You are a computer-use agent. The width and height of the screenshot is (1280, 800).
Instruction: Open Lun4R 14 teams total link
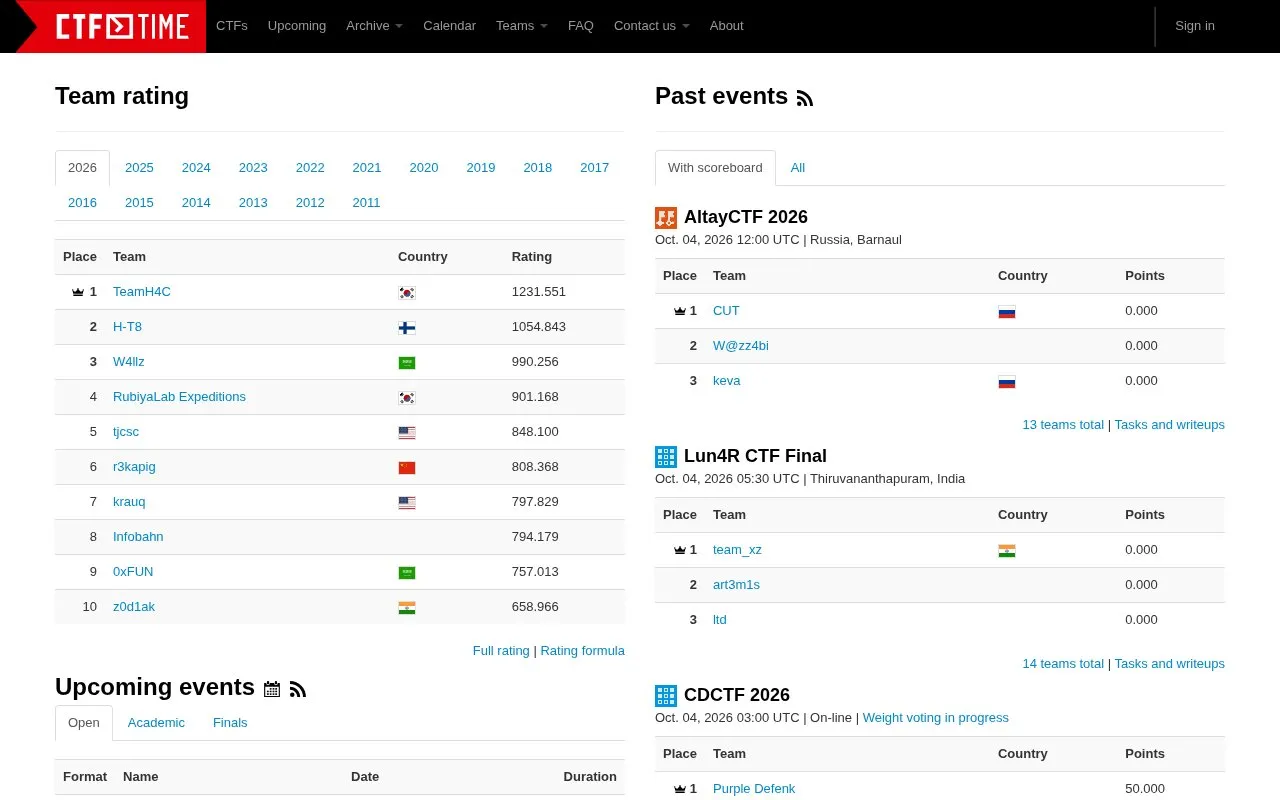click(x=1063, y=664)
